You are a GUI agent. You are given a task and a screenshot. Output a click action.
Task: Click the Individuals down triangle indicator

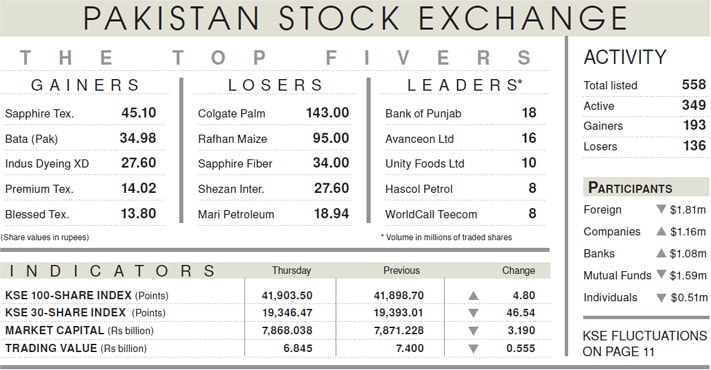click(661, 297)
